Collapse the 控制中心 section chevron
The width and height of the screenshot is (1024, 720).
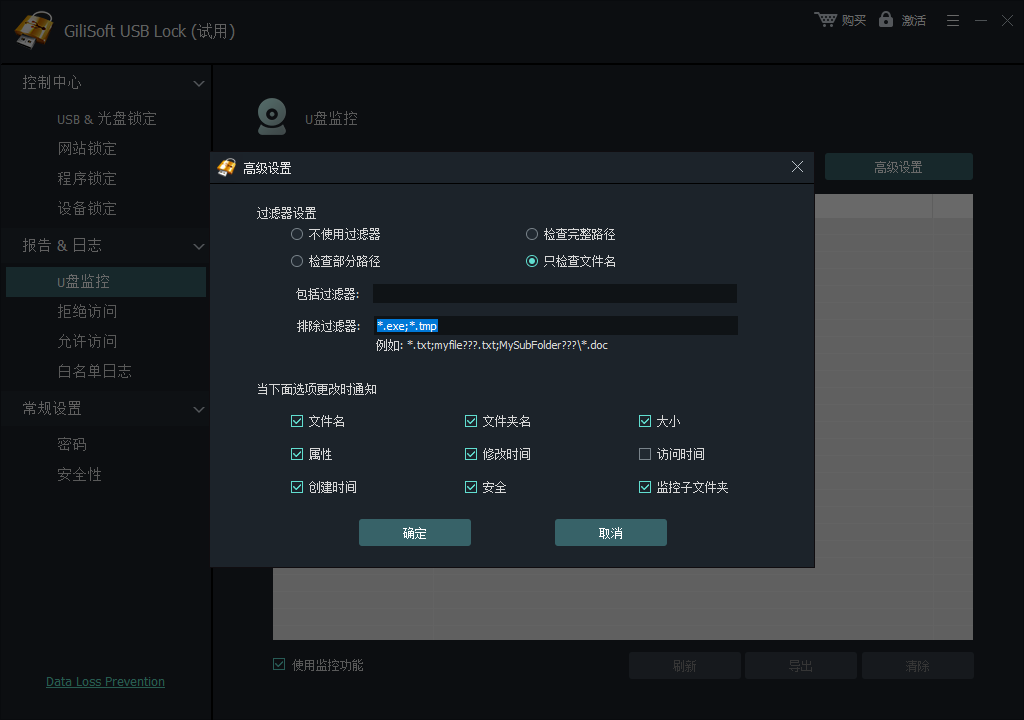pos(199,84)
